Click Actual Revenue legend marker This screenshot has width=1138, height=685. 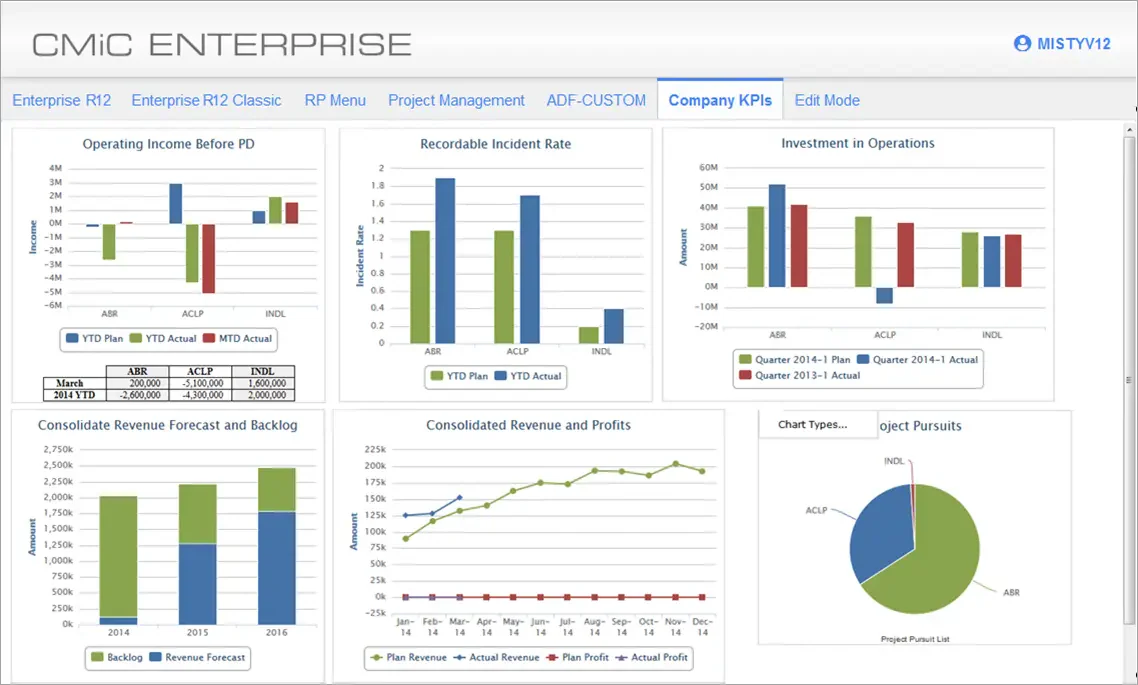tap(459, 657)
